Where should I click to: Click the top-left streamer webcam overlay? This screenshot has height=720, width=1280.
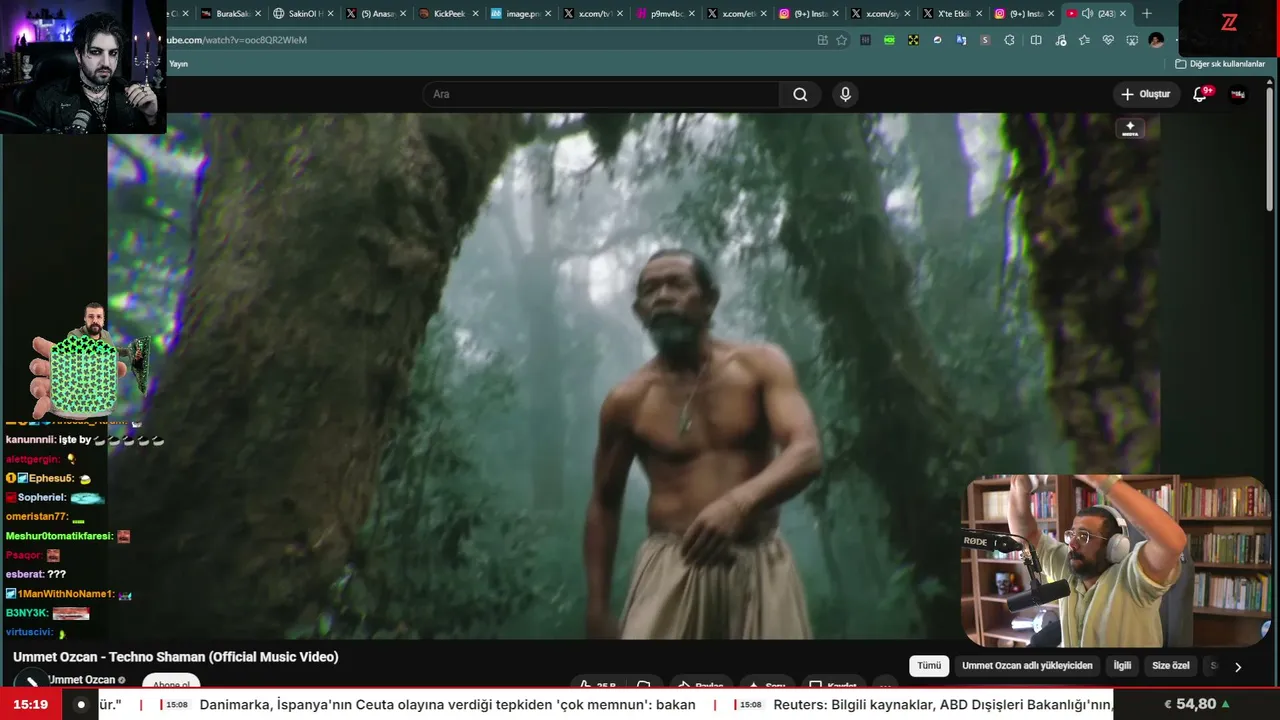[x=83, y=66]
